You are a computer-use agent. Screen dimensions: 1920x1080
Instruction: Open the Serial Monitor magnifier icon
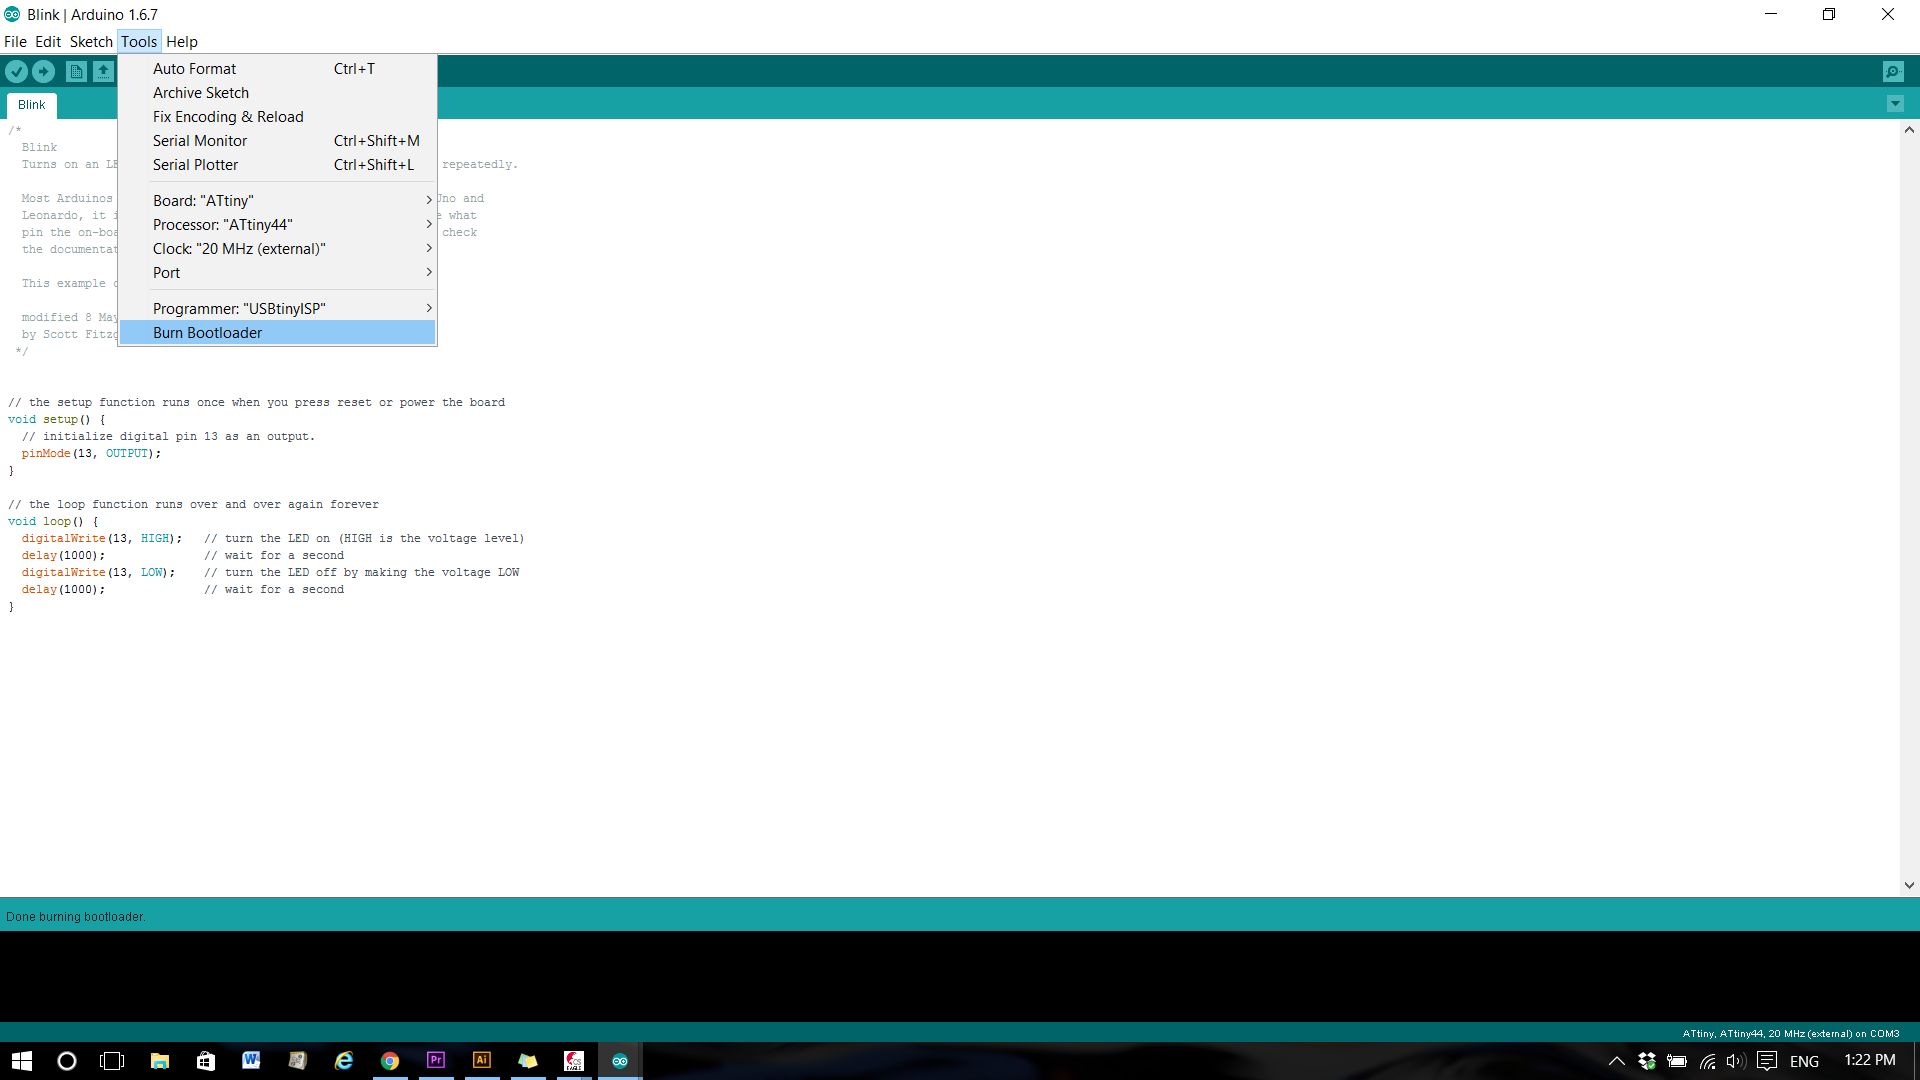[x=1893, y=71]
